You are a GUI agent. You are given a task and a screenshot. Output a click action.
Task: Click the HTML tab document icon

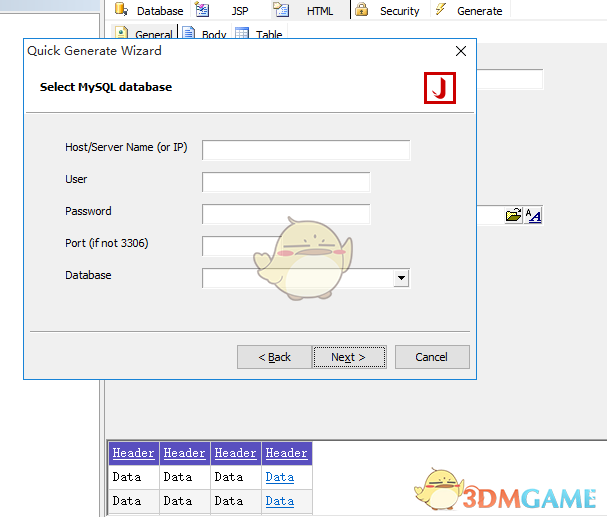pos(281,9)
